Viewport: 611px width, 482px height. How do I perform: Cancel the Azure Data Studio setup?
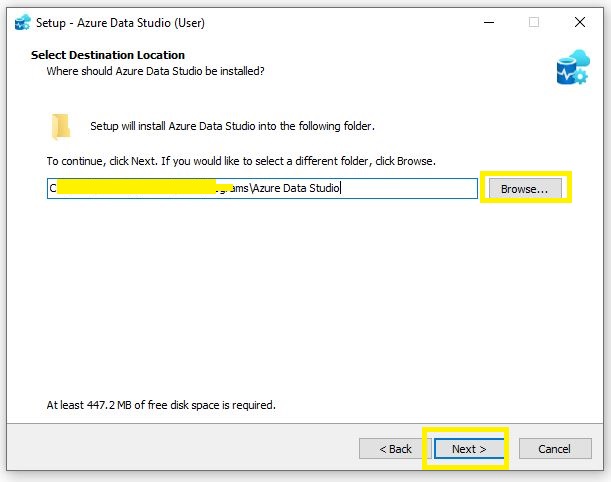(555, 449)
